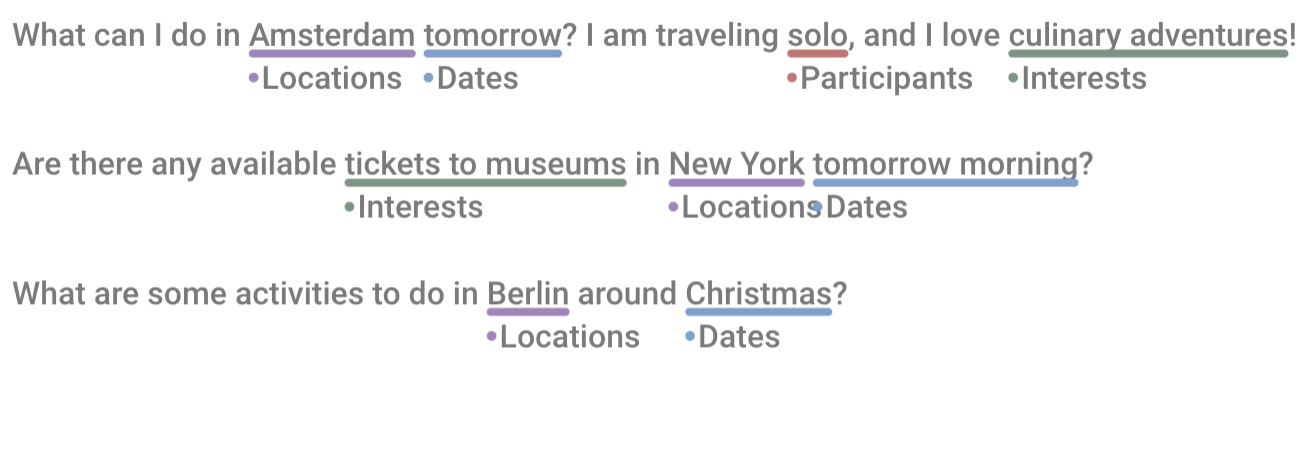Click the Locations label beneath Amsterdam

click(331, 78)
